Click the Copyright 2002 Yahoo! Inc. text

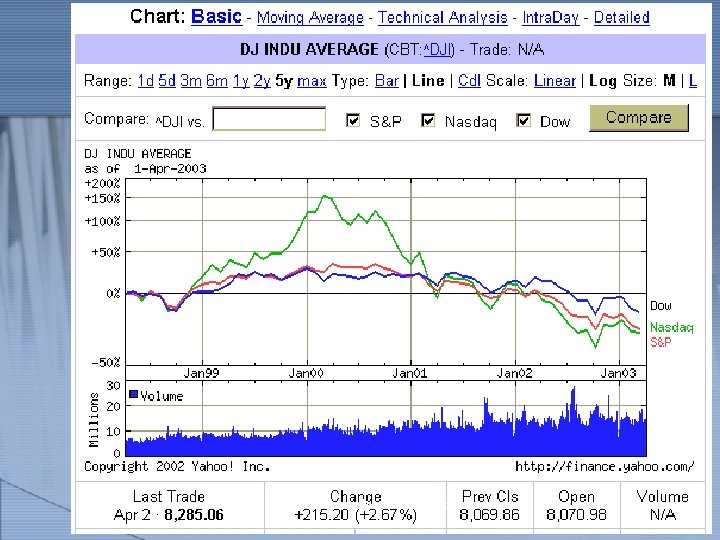[177, 467]
